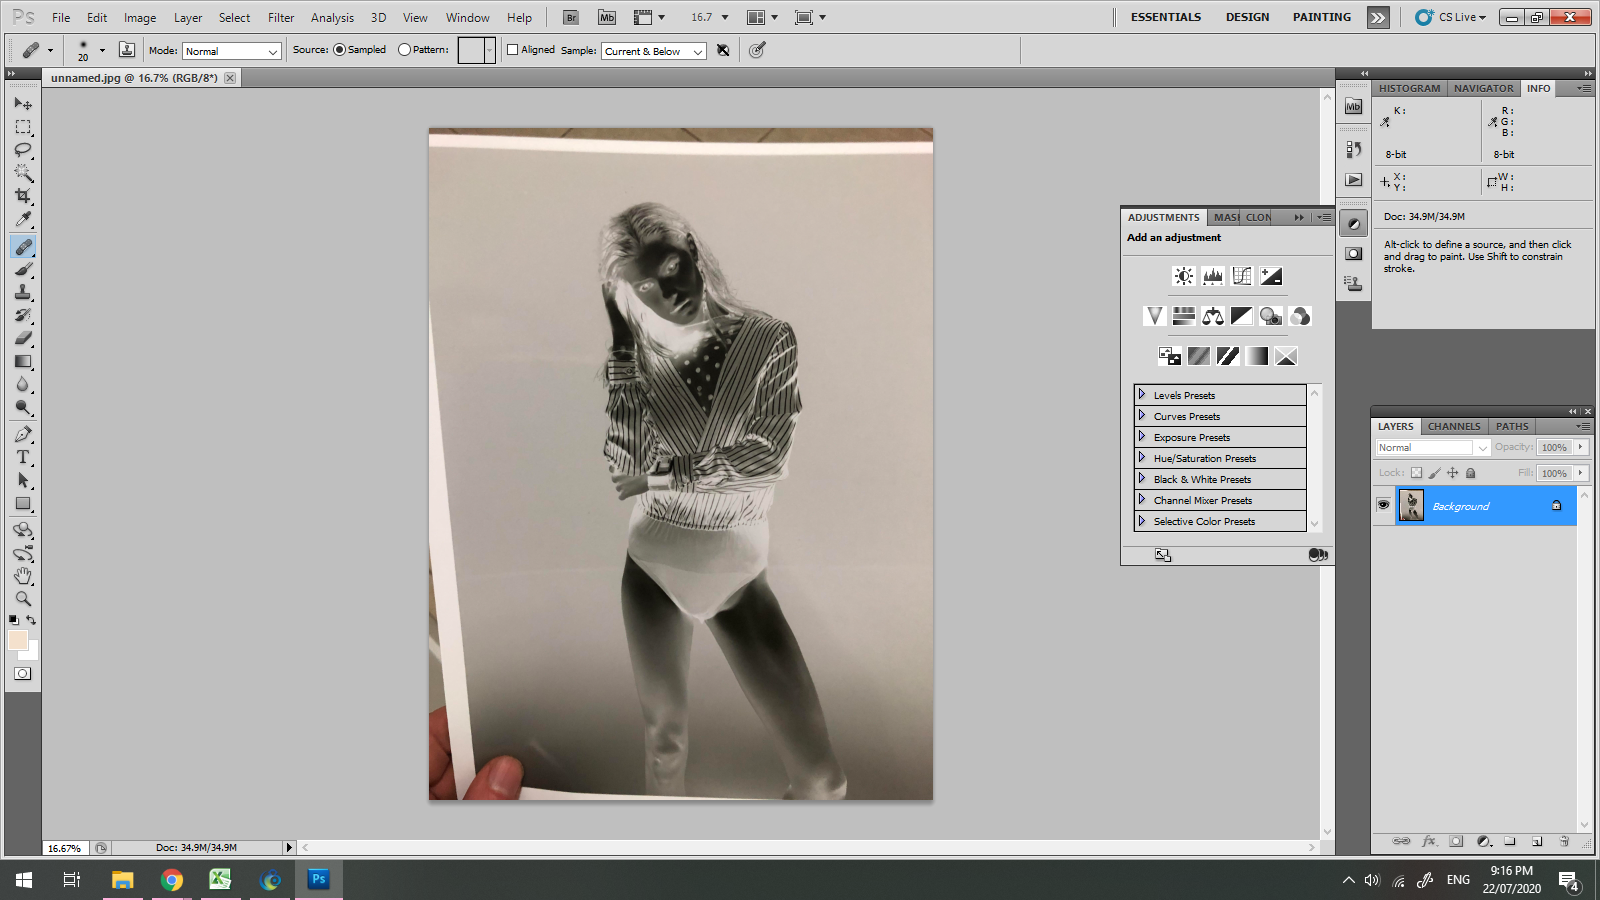Add a Levels adjustment

[x=1213, y=276]
